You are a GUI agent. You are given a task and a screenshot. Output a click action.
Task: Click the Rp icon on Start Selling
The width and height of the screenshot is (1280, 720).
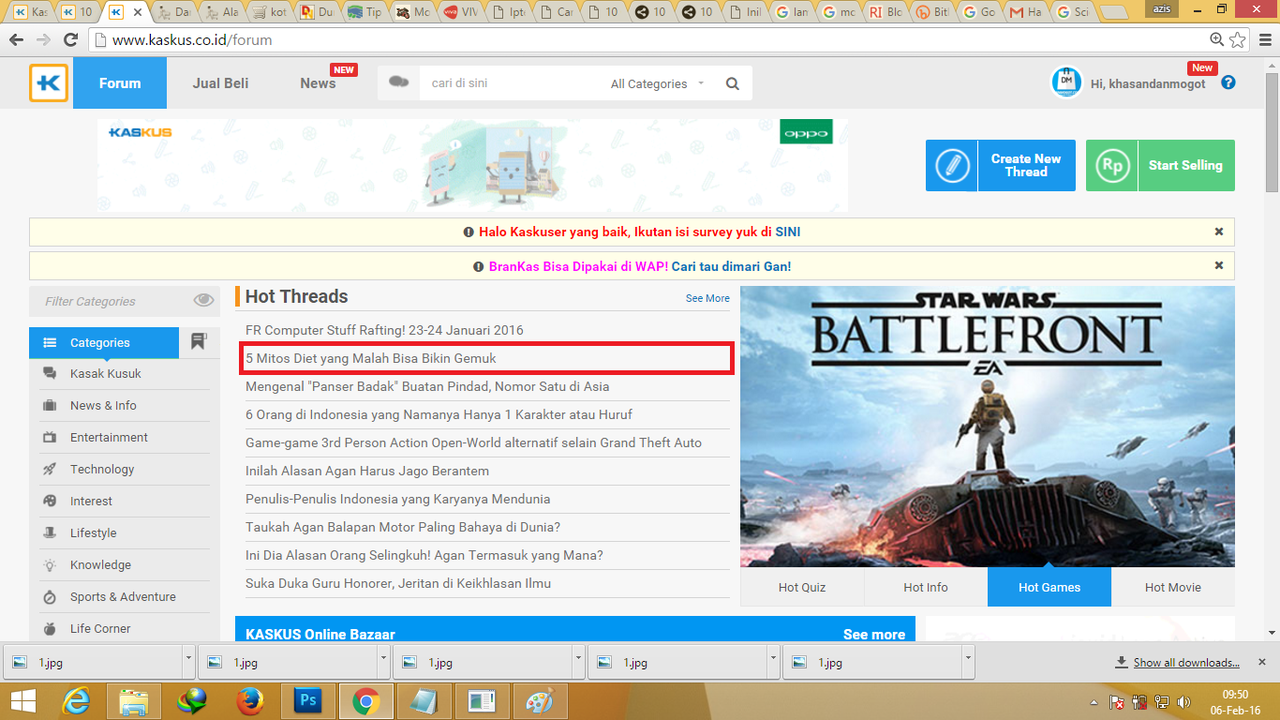[x=1112, y=165]
